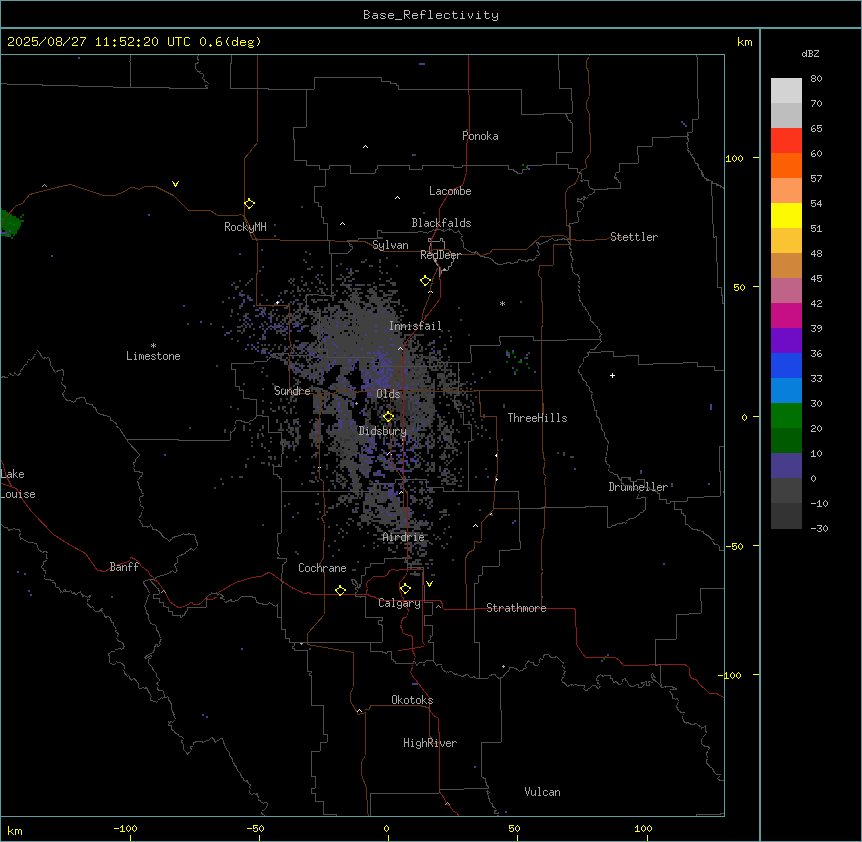This screenshot has height=842, width=862.
Task: Click the Limestone label
Action: pos(153,356)
